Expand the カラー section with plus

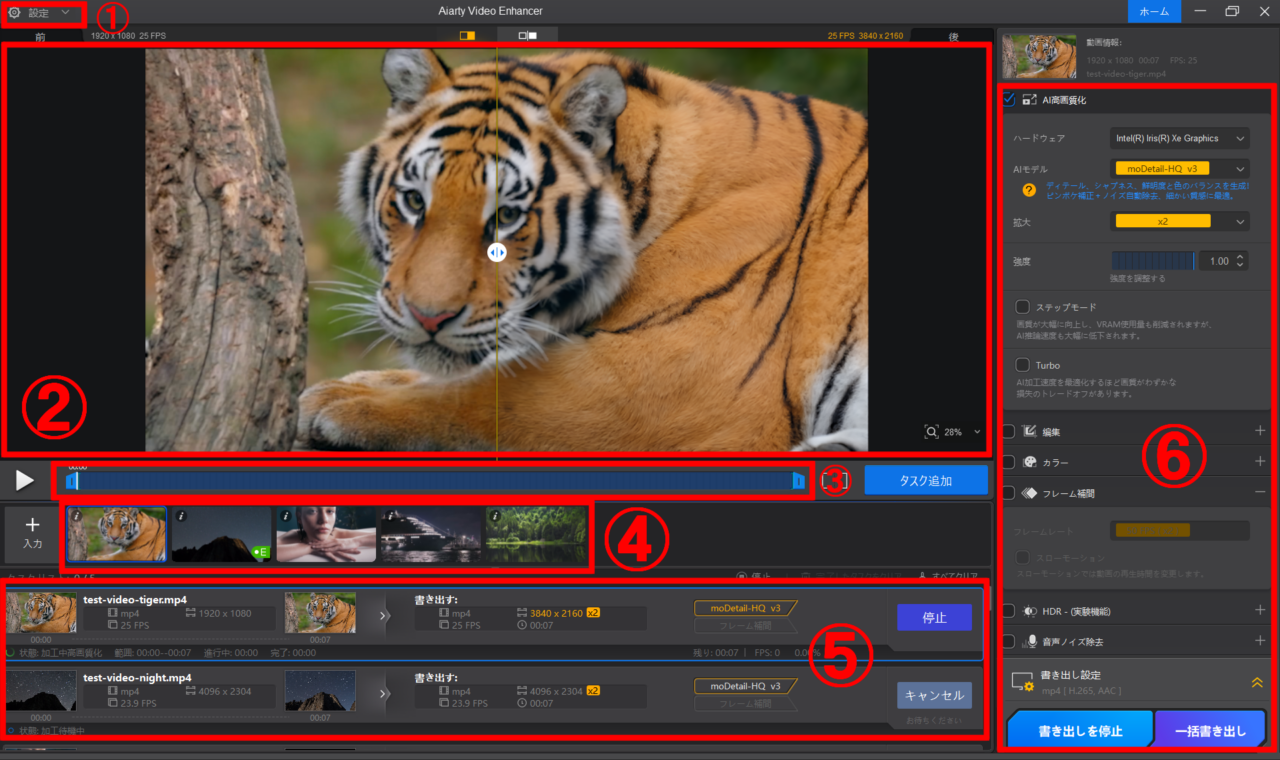pos(1260,461)
